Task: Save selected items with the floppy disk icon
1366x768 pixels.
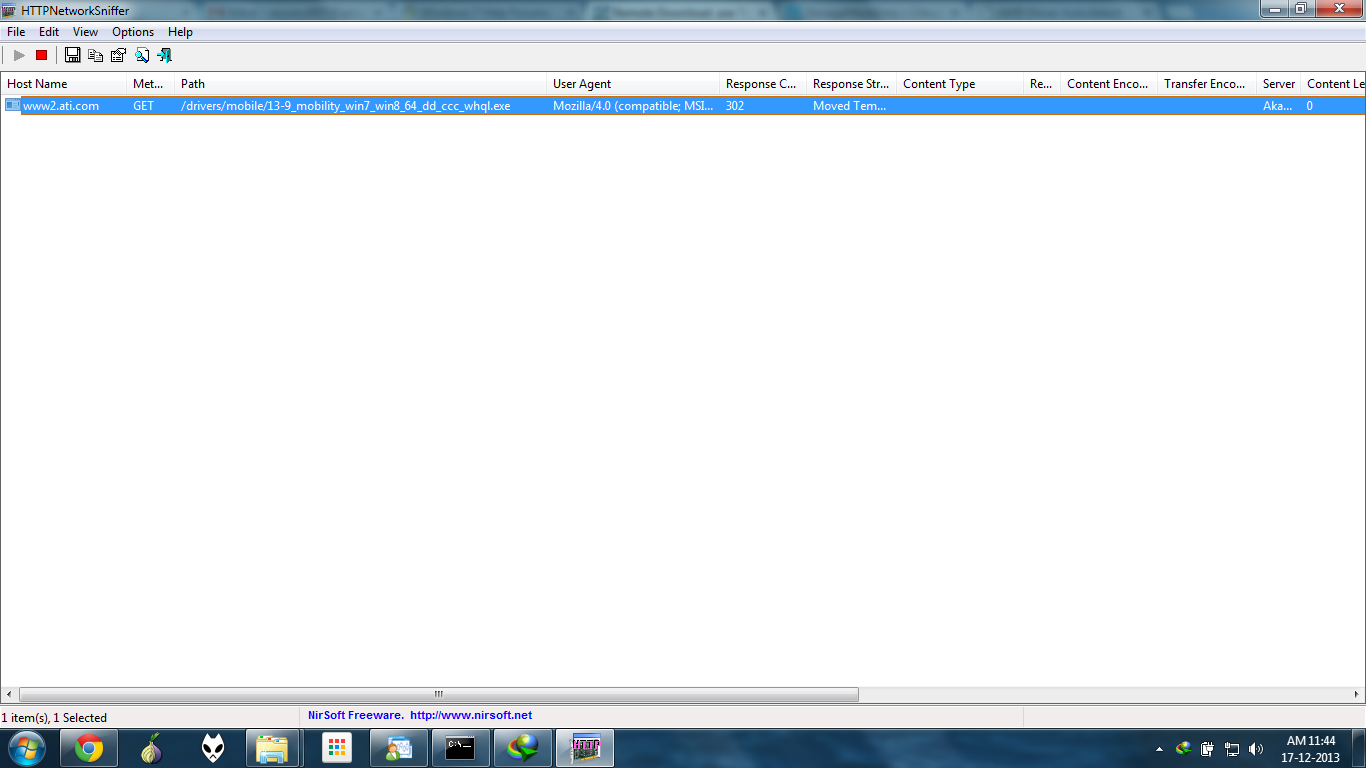Action: [73, 56]
